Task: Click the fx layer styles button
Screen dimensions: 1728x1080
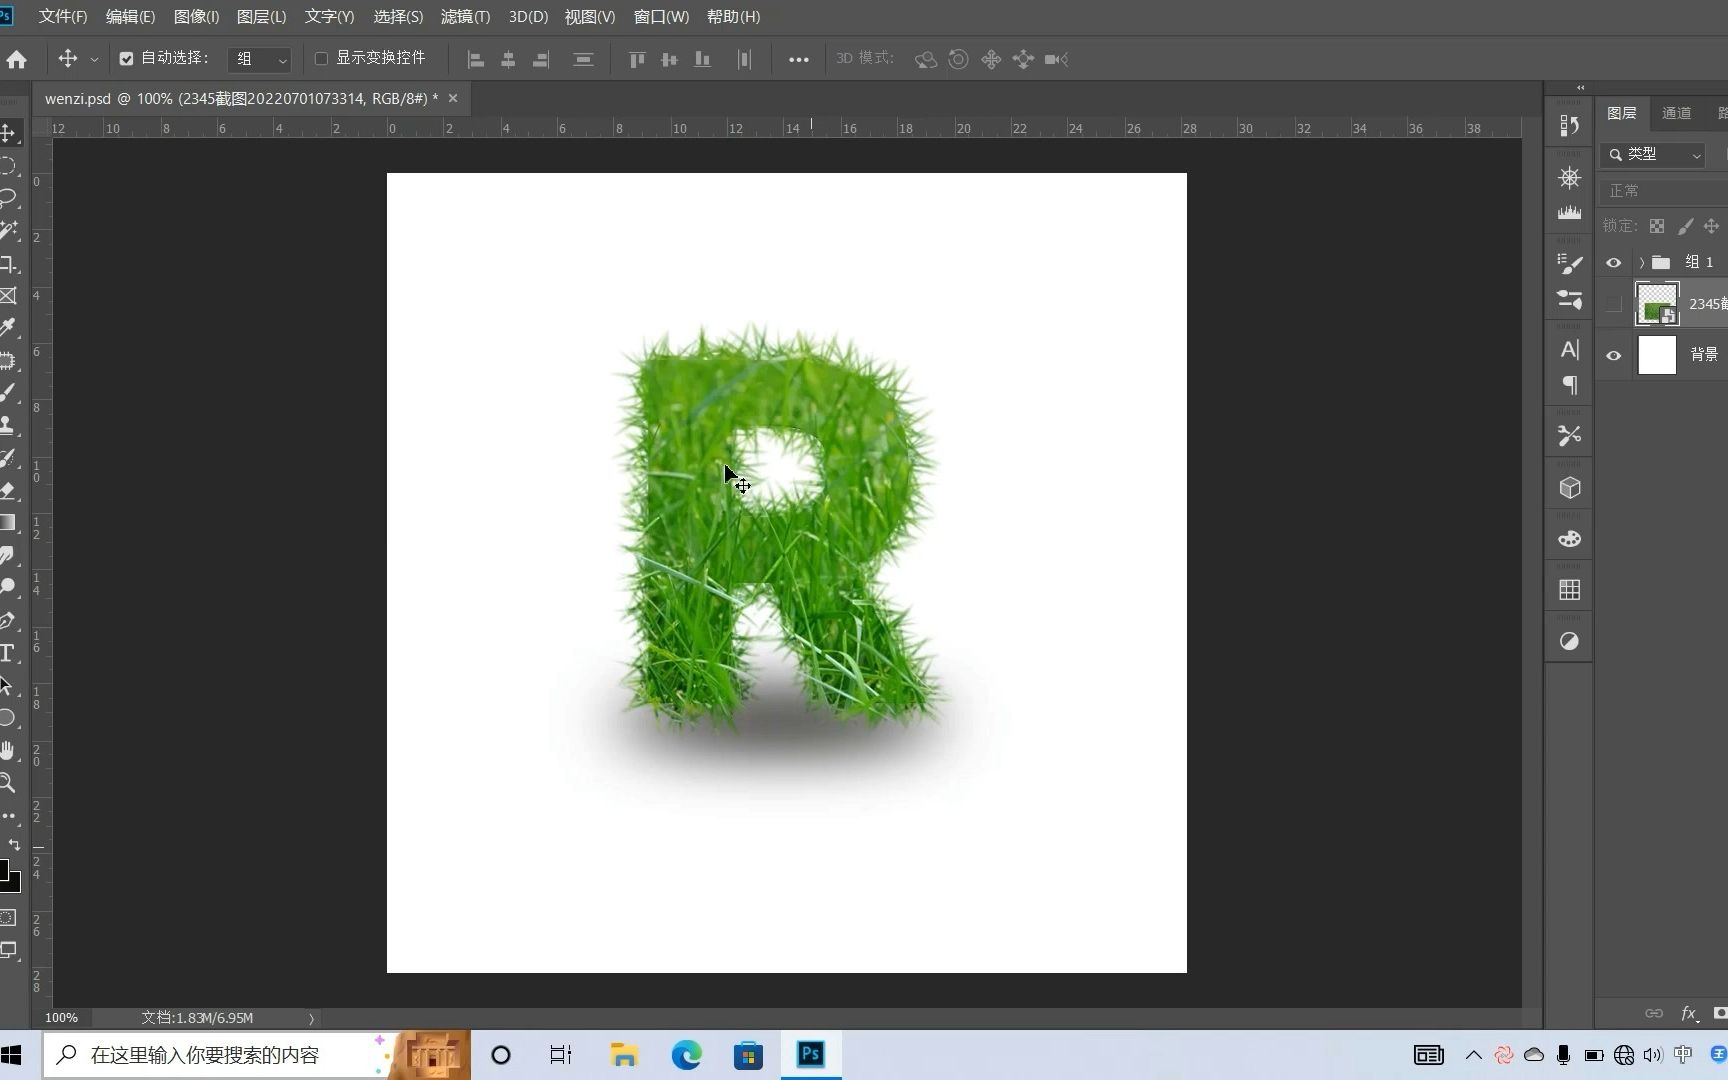Action: (x=1690, y=1013)
